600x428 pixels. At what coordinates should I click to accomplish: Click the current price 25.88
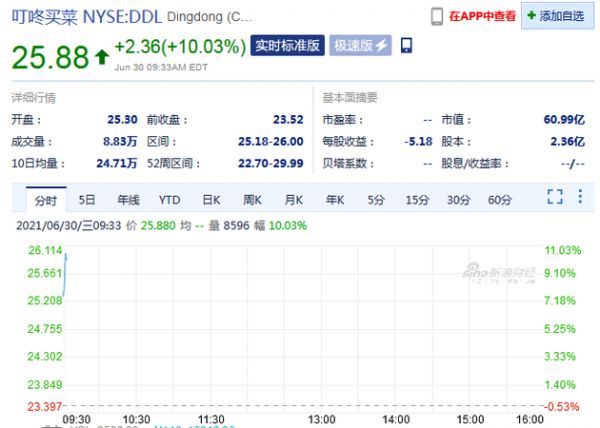(50, 57)
